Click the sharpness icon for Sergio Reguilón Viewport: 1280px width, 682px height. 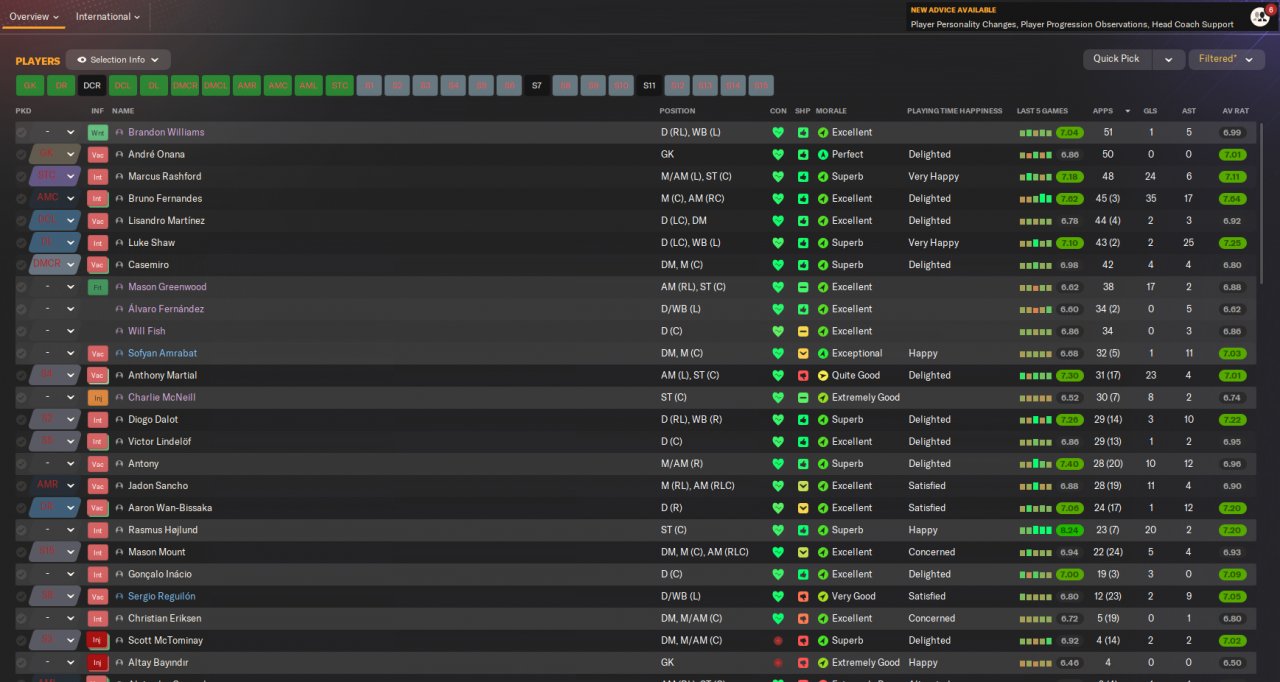803,597
